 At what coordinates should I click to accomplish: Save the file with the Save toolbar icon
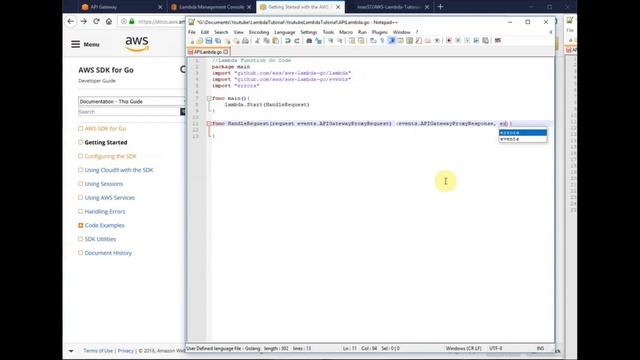tap(209, 41)
